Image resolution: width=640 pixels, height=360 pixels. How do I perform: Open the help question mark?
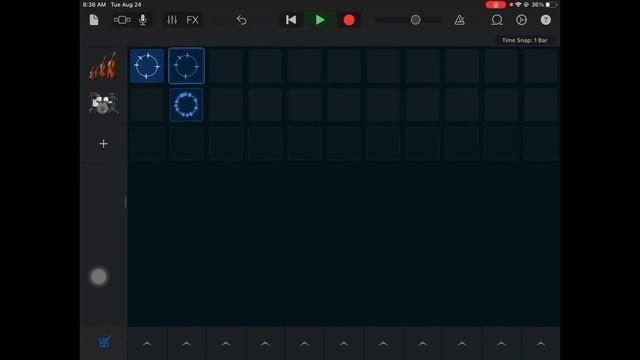(x=546, y=20)
